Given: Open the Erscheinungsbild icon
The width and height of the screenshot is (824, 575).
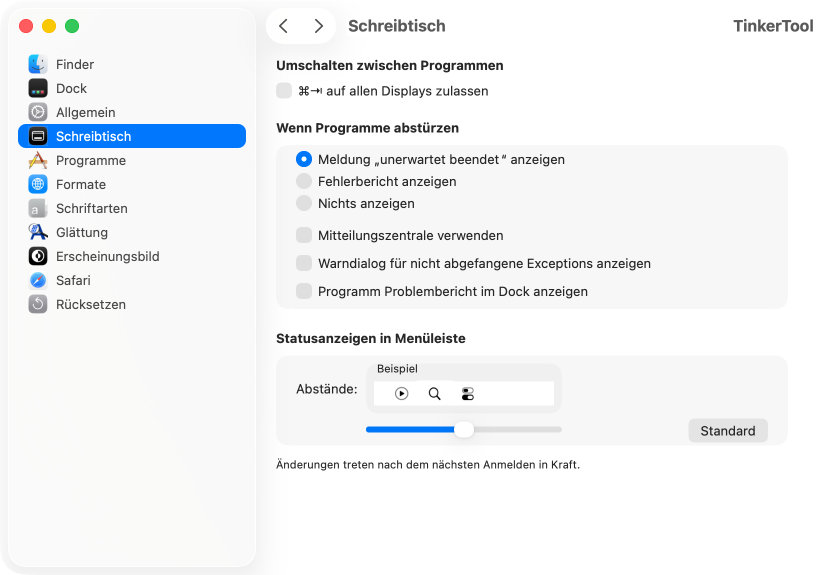Looking at the screenshot, I should coord(38,256).
